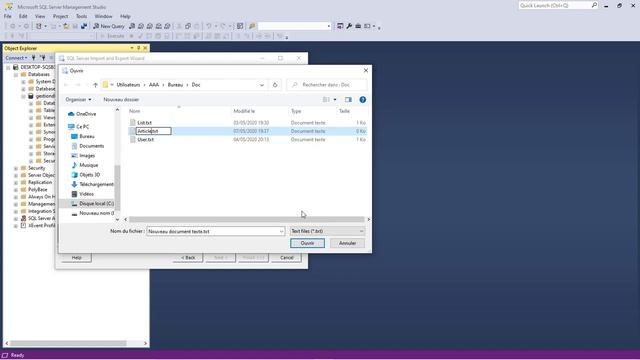This screenshot has width=640, height=360.
Task: Click the wizard's Help button
Action: click(76, 258)
